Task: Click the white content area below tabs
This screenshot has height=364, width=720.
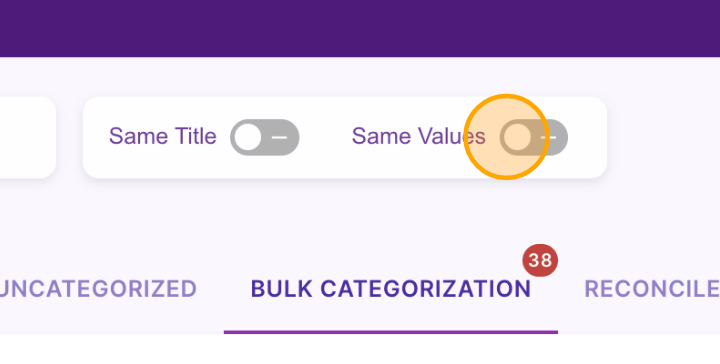Action: click(x=360, y=349)
